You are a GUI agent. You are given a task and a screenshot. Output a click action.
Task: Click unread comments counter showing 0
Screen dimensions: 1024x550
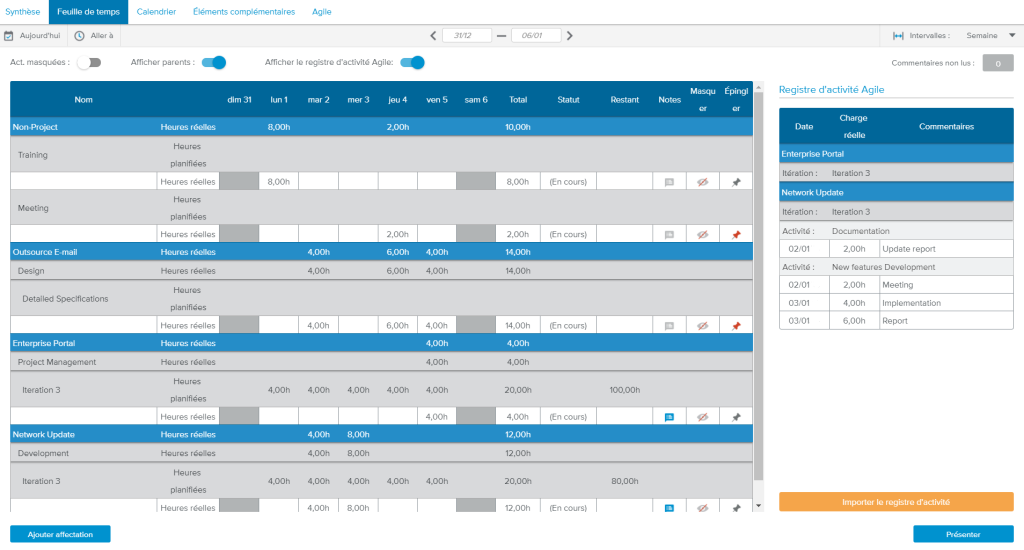pos(998,63)
